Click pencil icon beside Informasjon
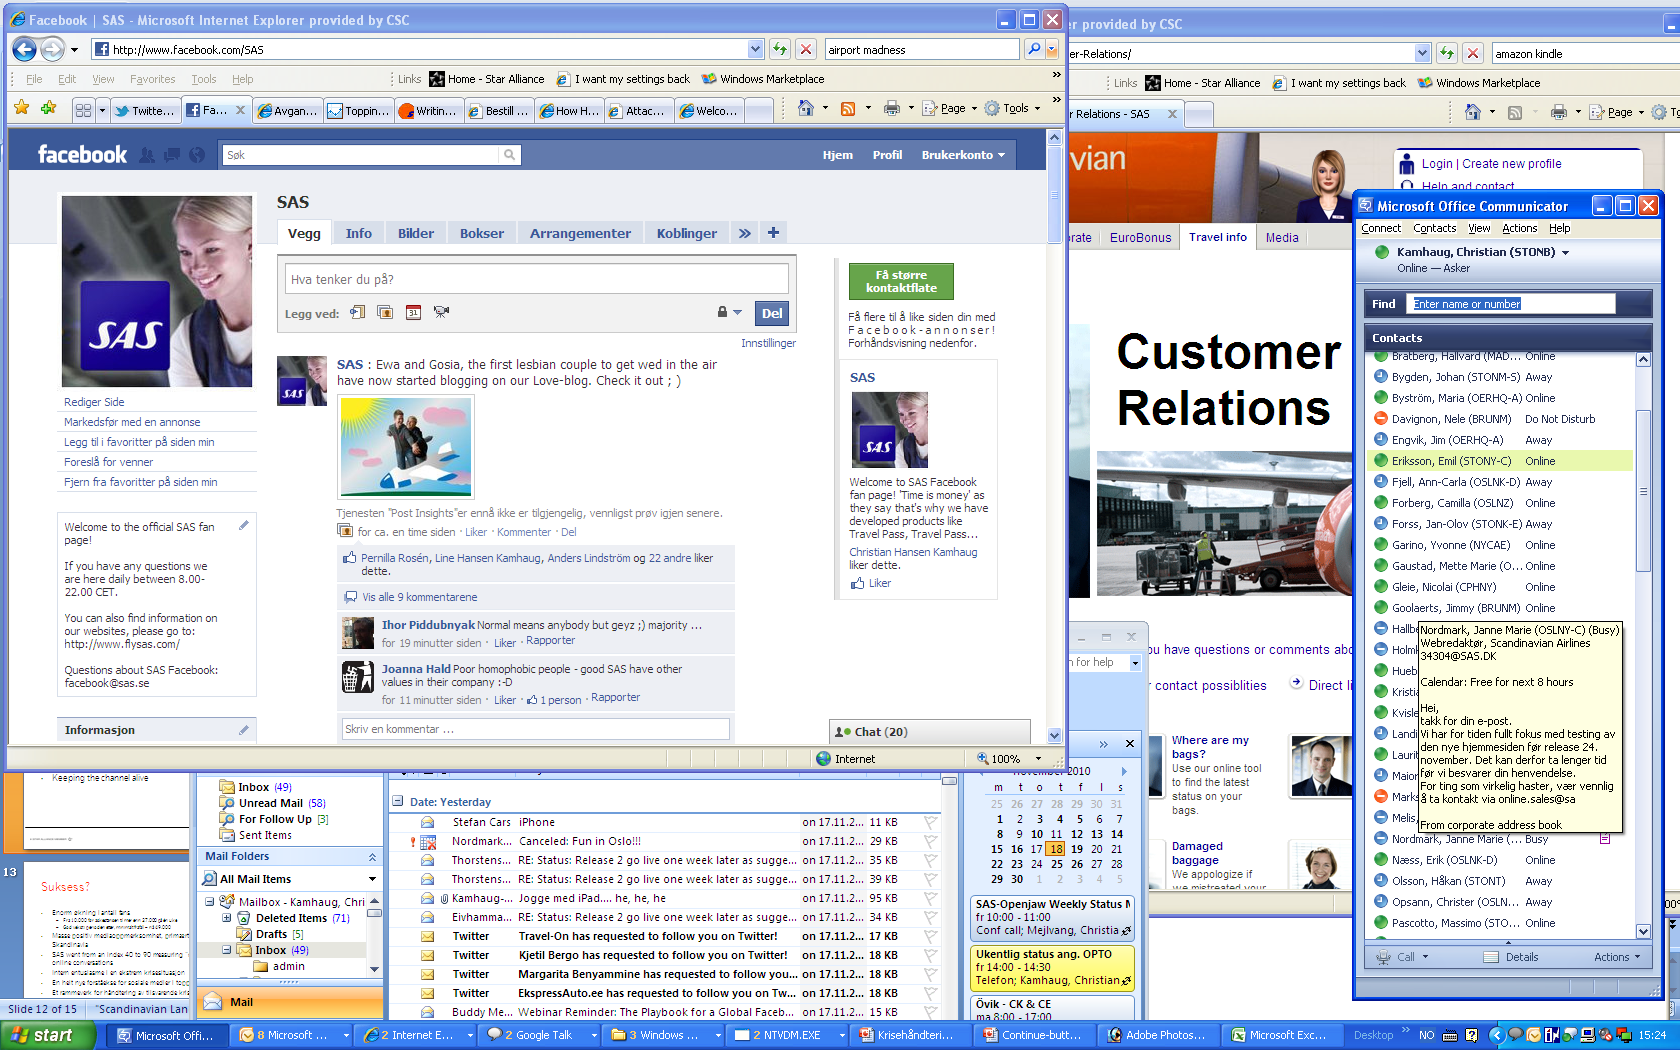Image resolution: width=1680 pixels, height=1050 pixels. click(x=243, y=730)
